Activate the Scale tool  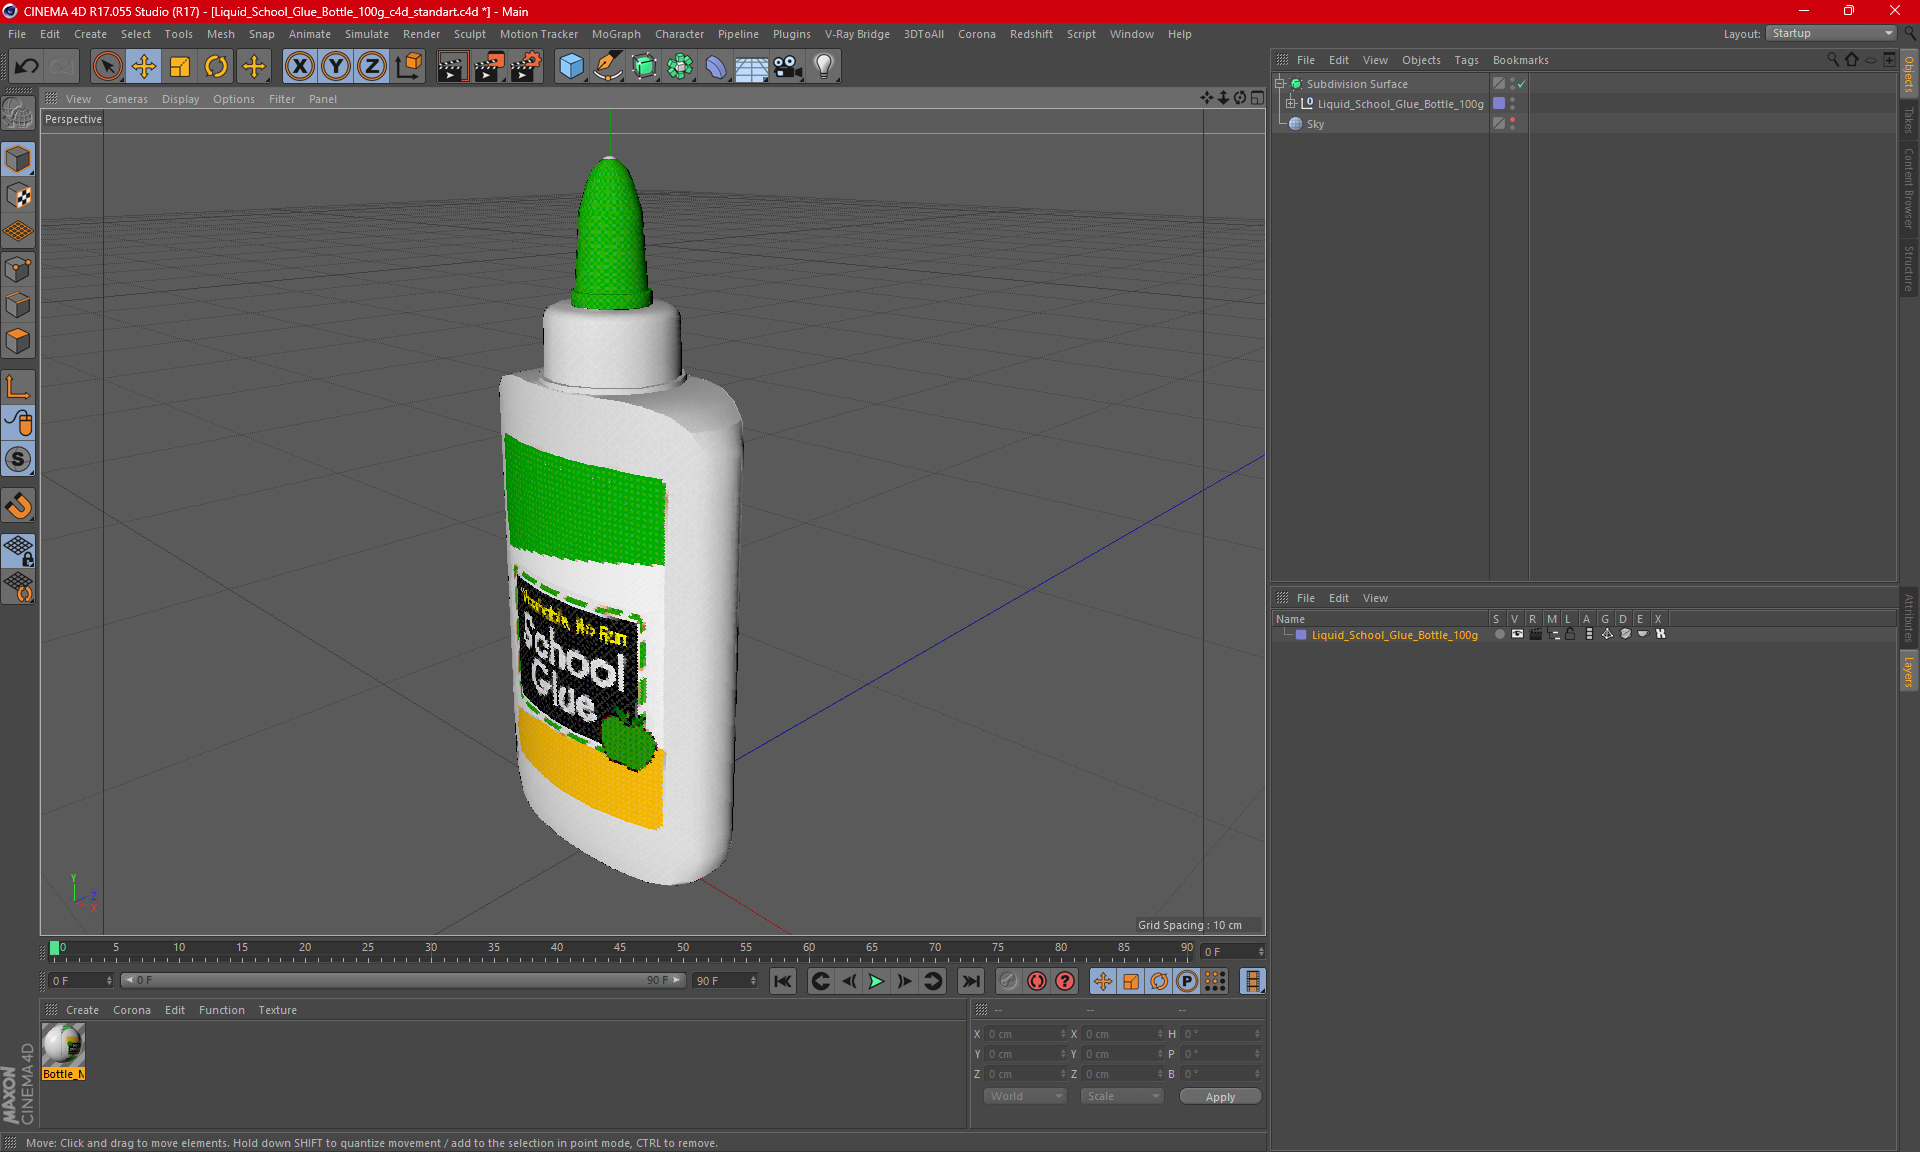click(x=180, y=67)
